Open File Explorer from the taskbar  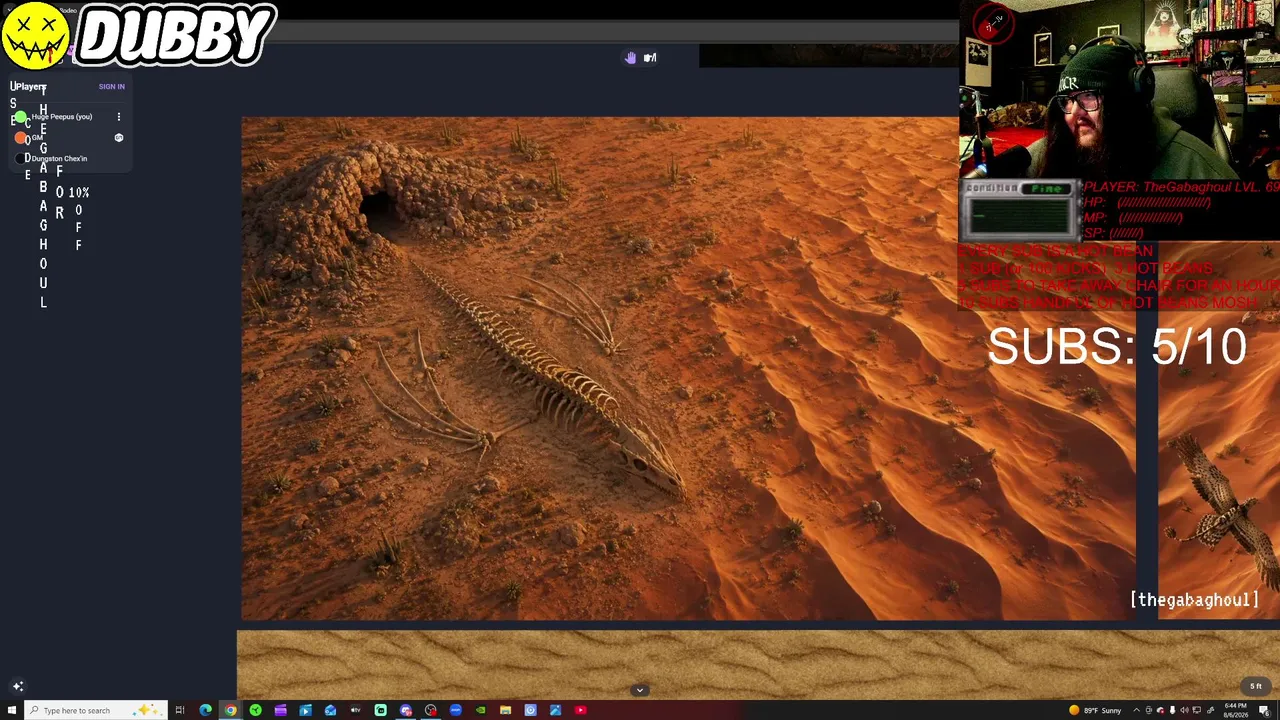pos(505,710)
